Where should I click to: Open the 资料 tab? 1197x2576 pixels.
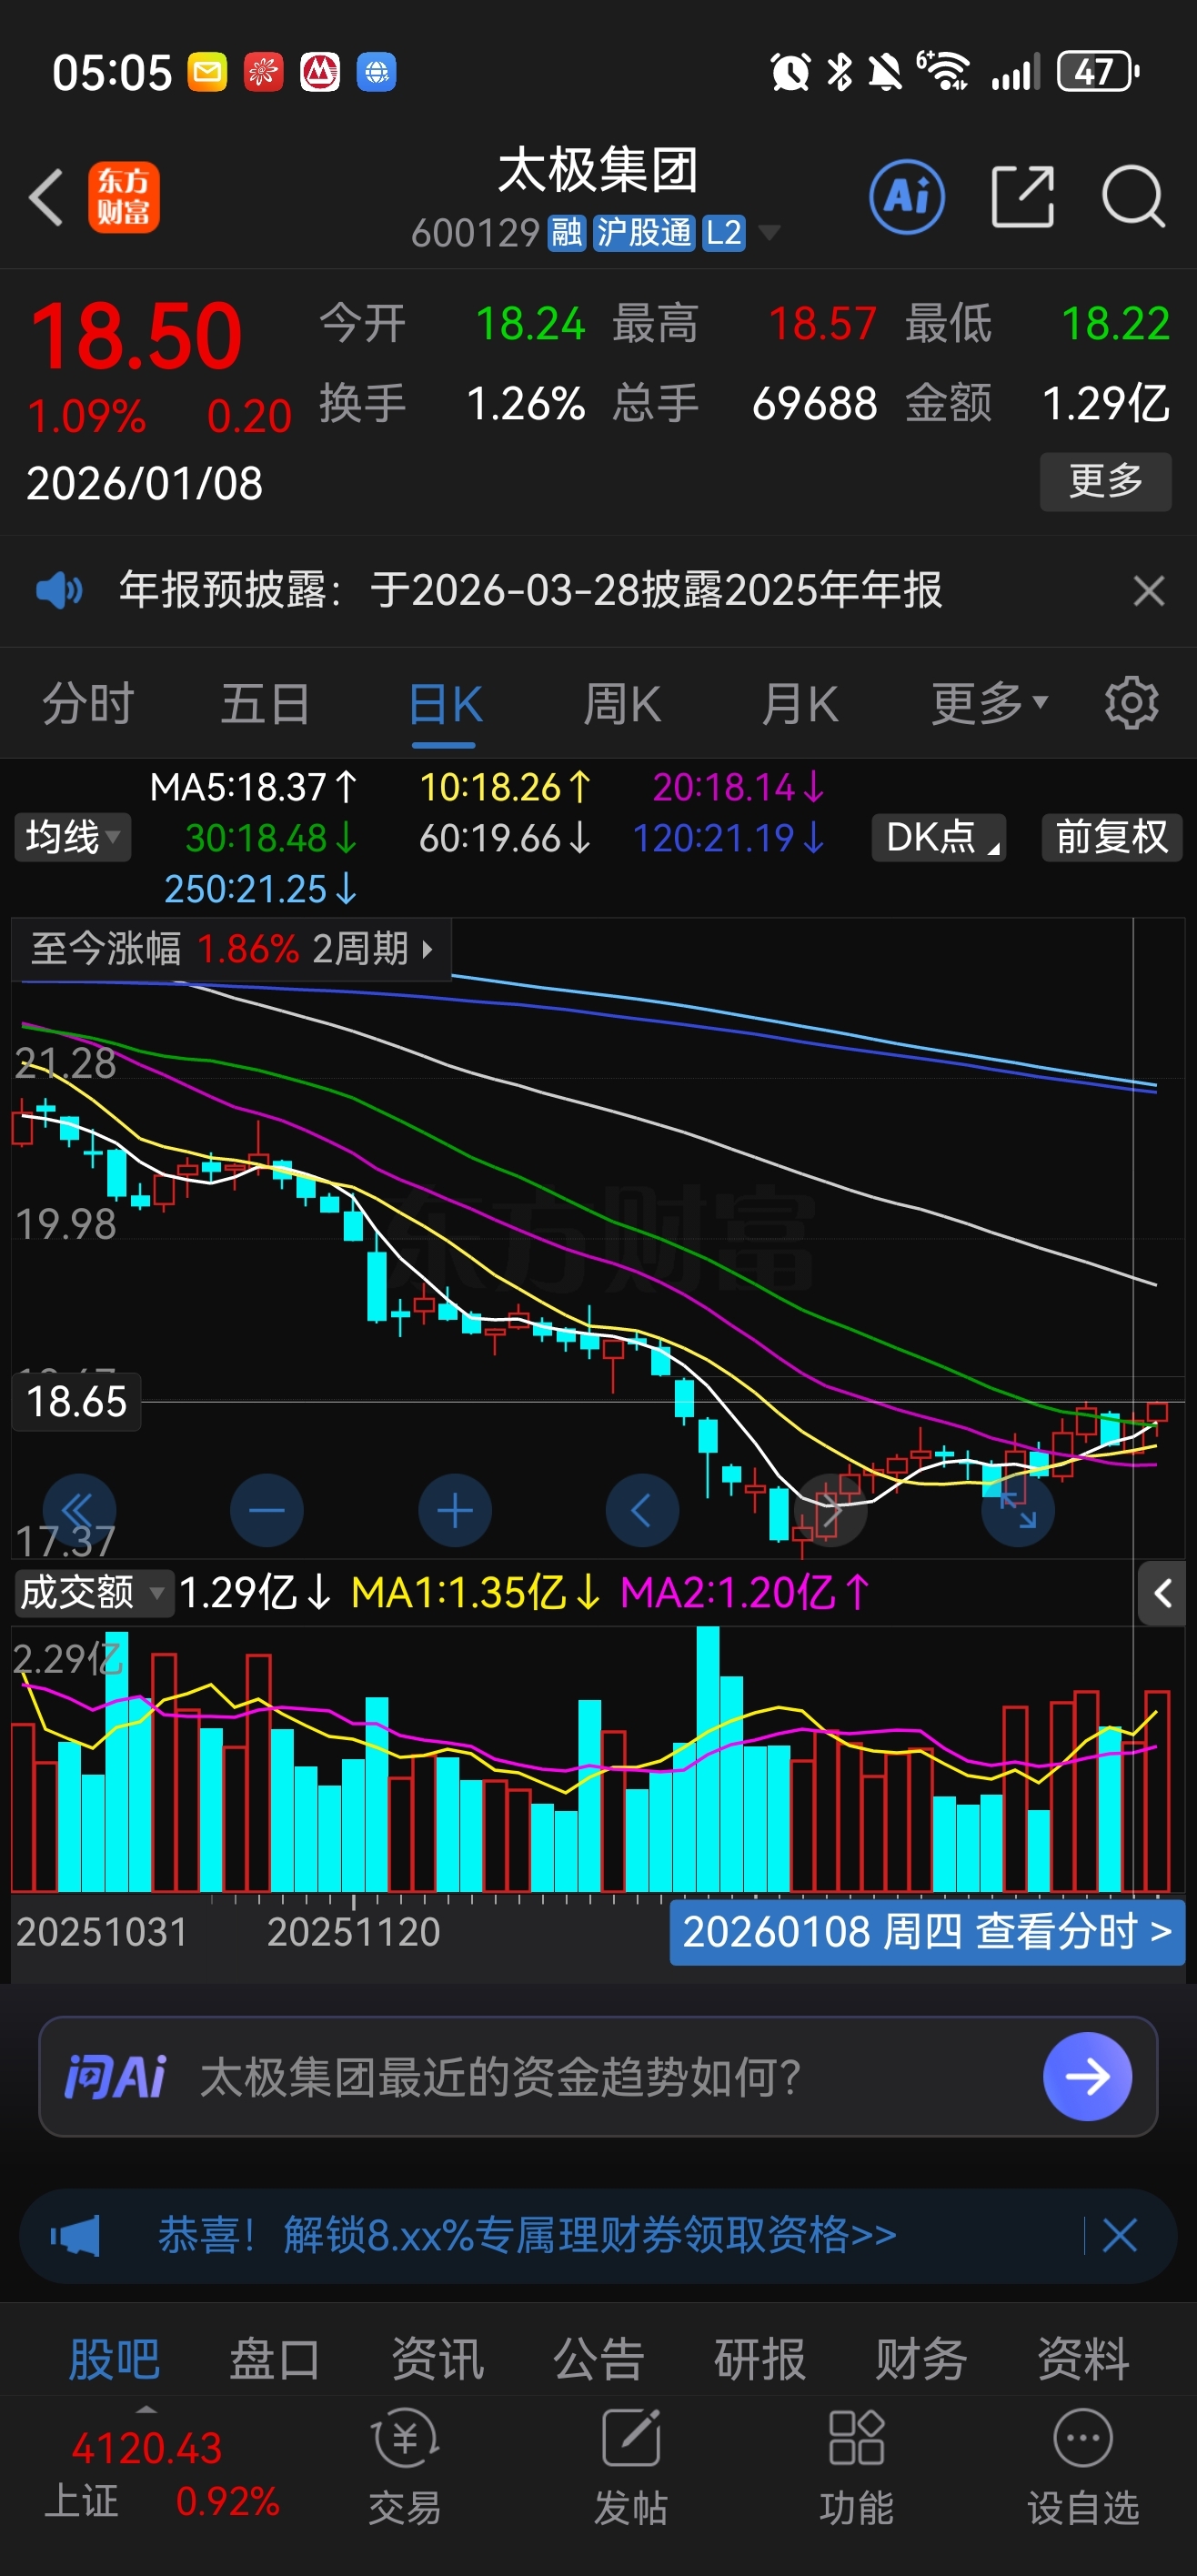pyautogui.click(x=1083, y=2359)
